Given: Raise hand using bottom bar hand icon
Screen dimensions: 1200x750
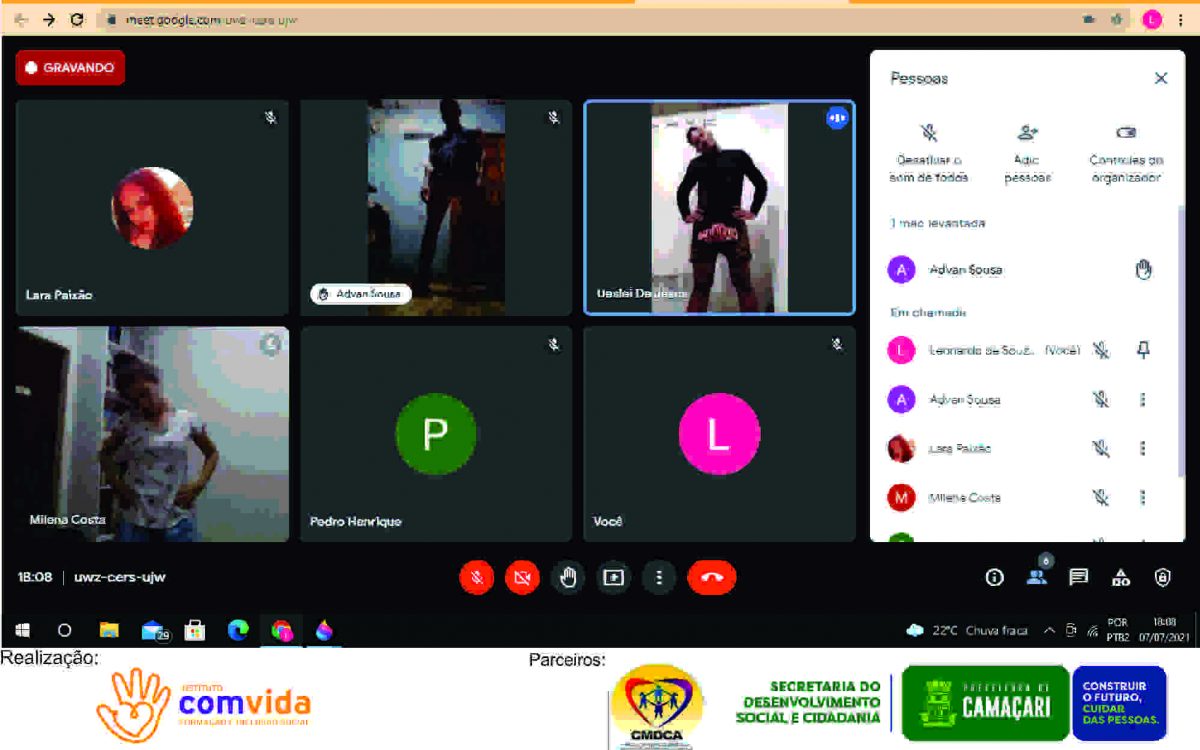Looking at the screenshot, I should pos(568,577).
